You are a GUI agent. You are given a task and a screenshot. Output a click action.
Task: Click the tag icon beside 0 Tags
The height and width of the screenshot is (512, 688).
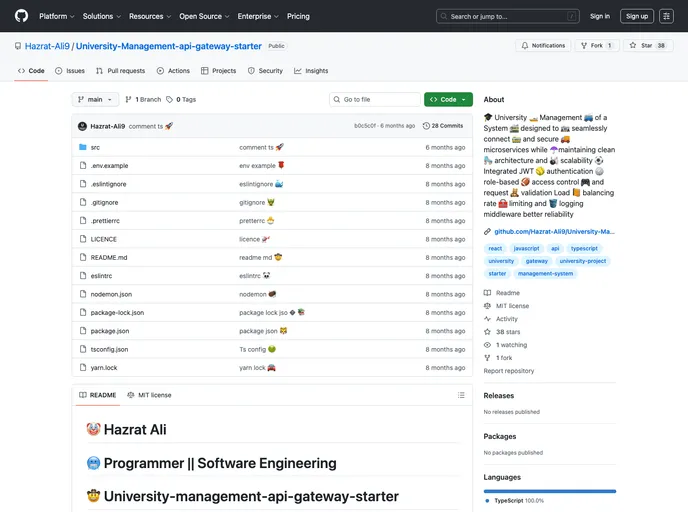click(169, 100)
